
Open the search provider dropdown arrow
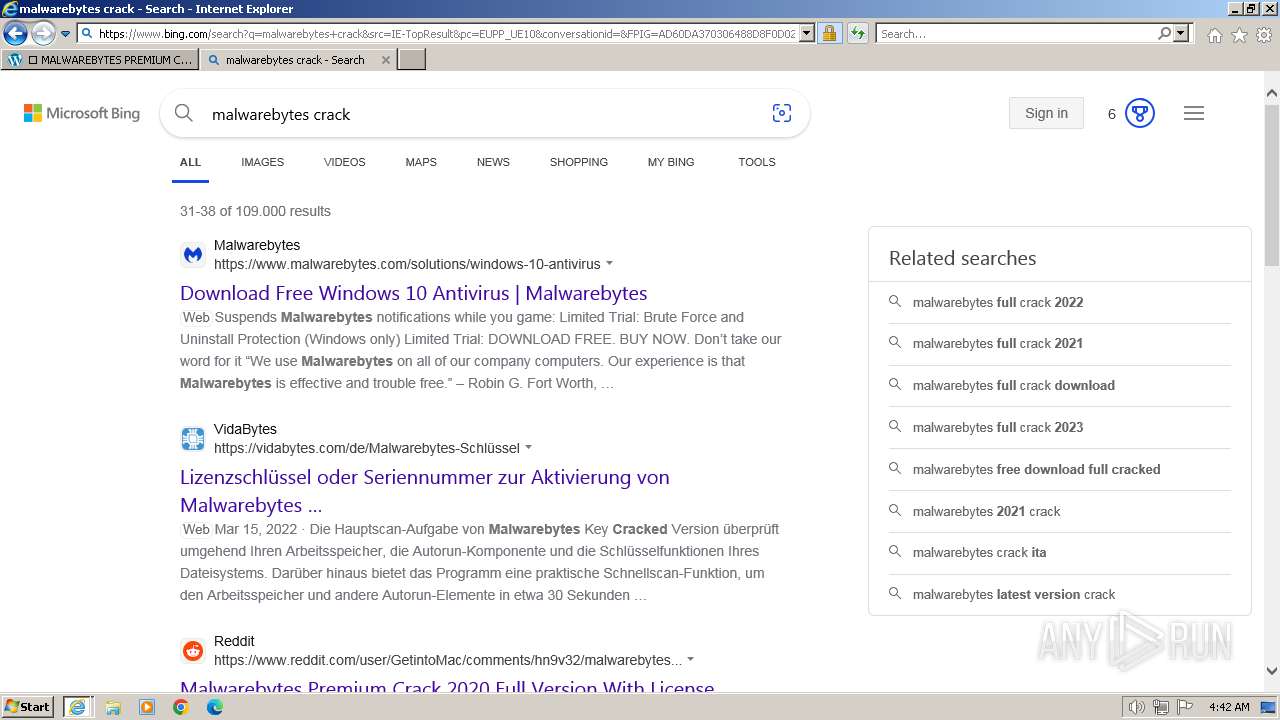tap(1181, 34)
